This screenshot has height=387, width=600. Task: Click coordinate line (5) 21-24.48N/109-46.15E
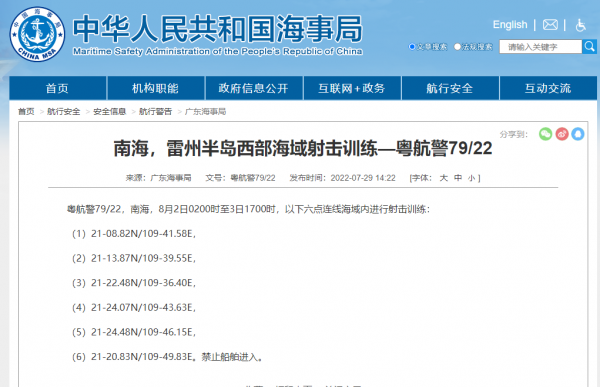coord(134,332)
